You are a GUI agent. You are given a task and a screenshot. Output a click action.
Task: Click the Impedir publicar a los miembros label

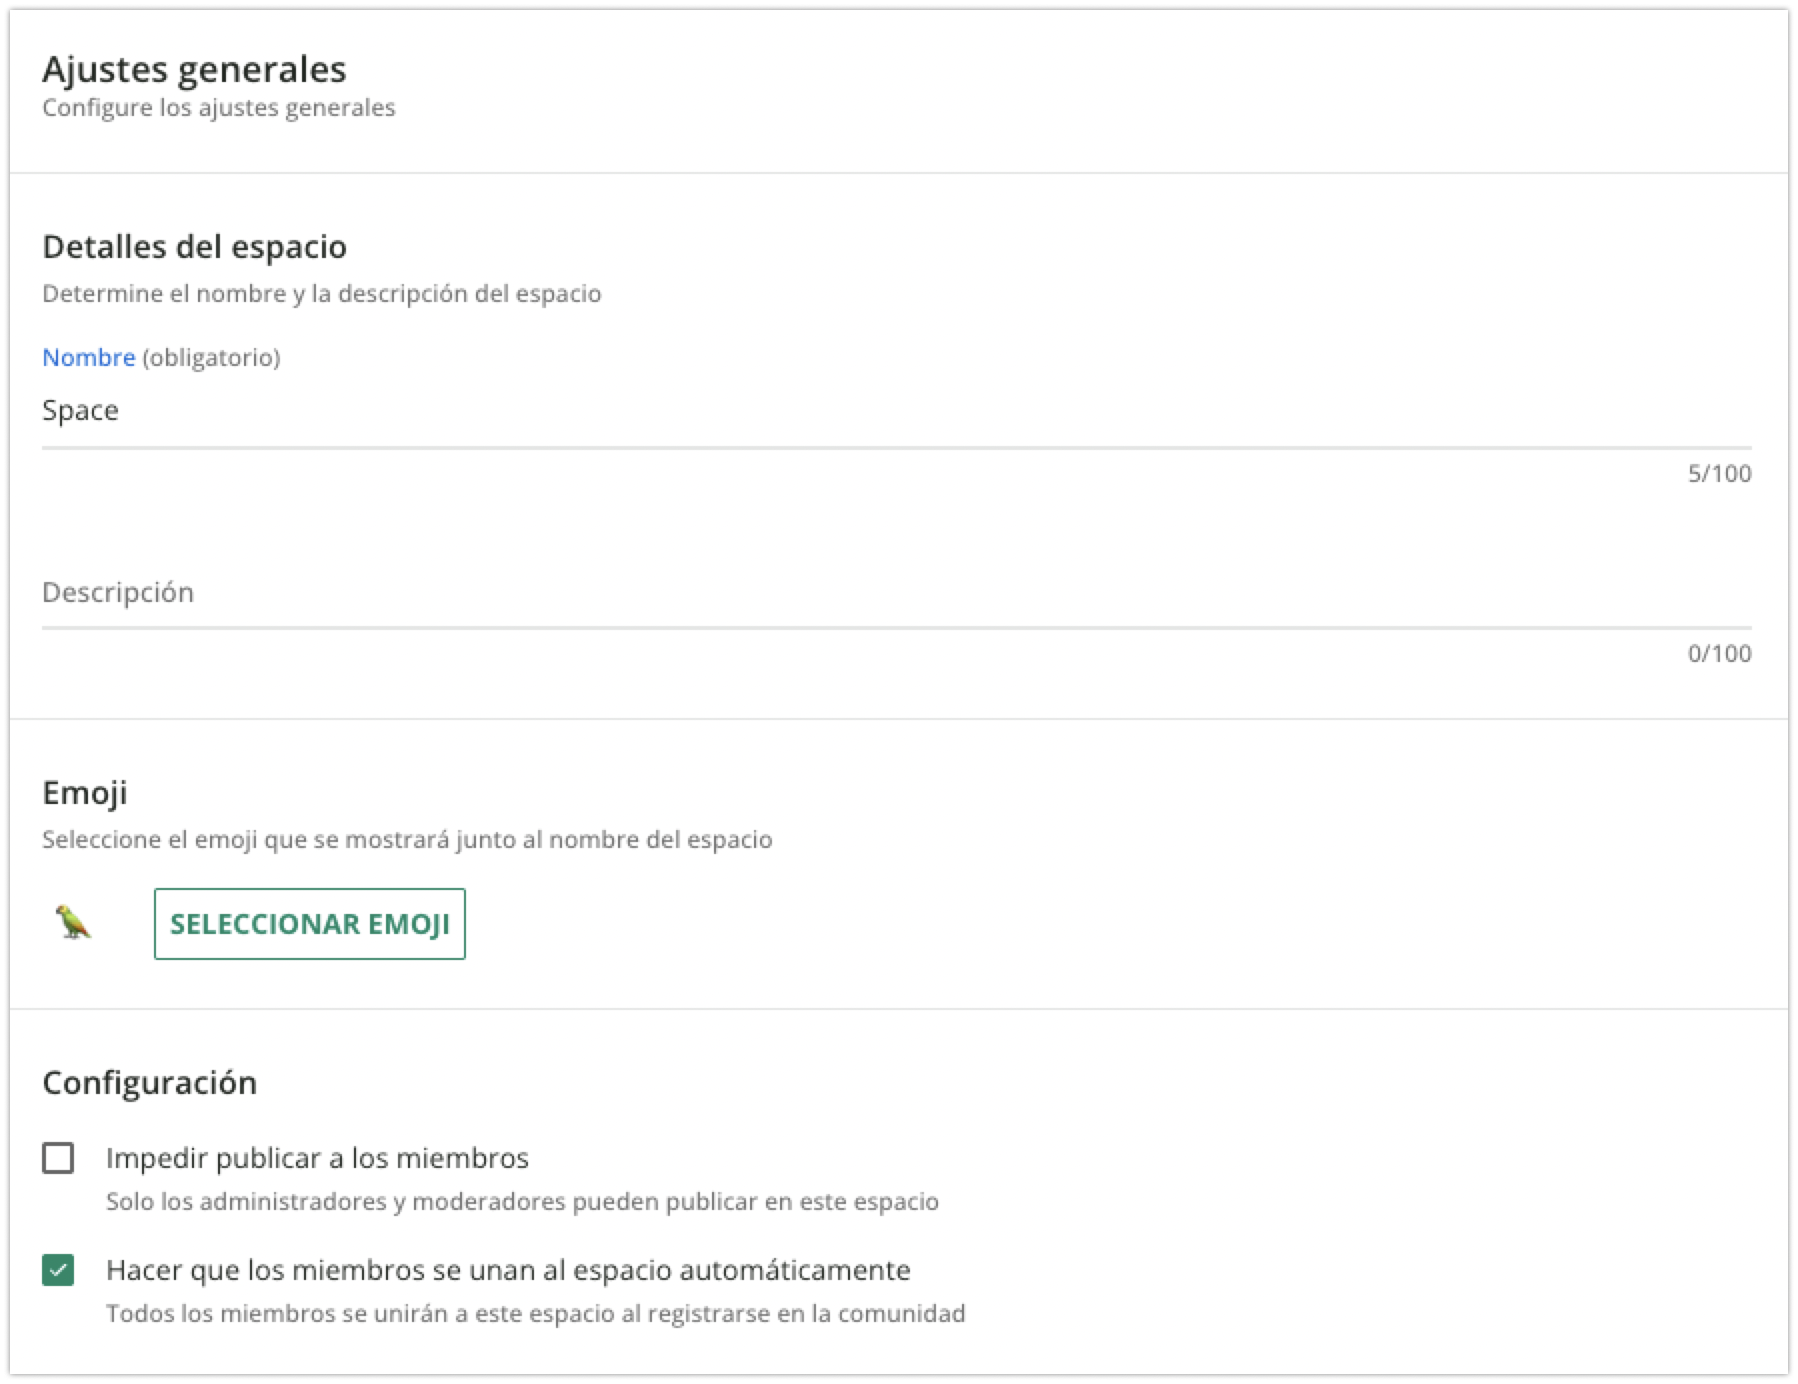pos(317,1158)
